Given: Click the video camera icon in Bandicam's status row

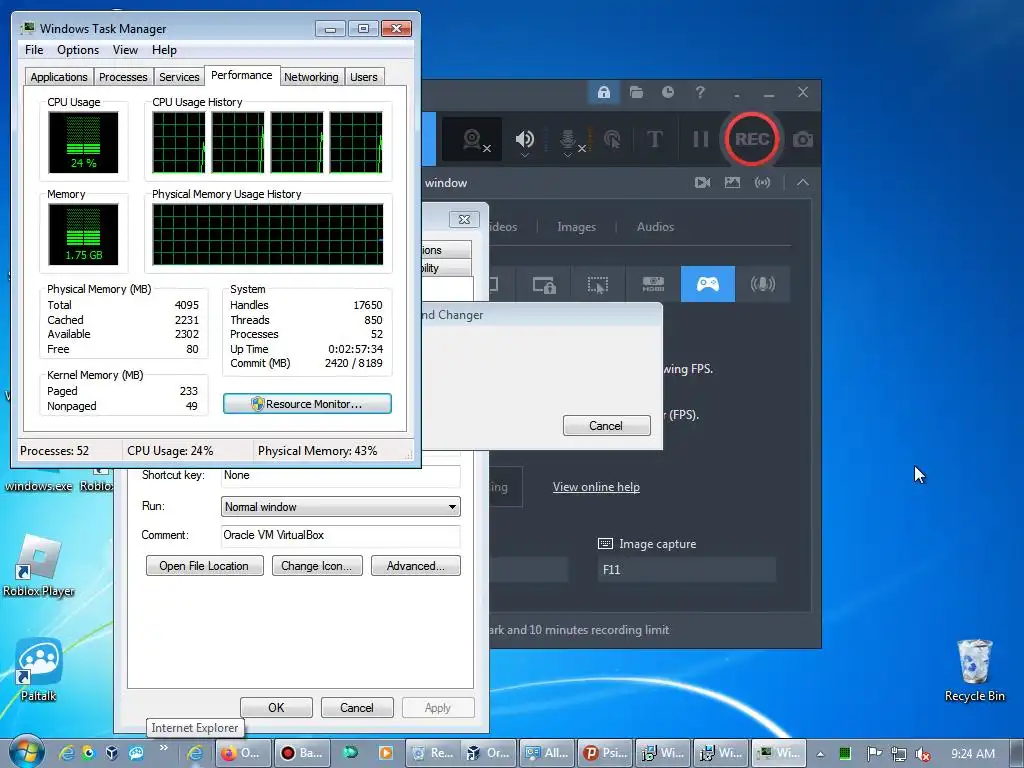Looking at the screenshot, I should [702, 183].
